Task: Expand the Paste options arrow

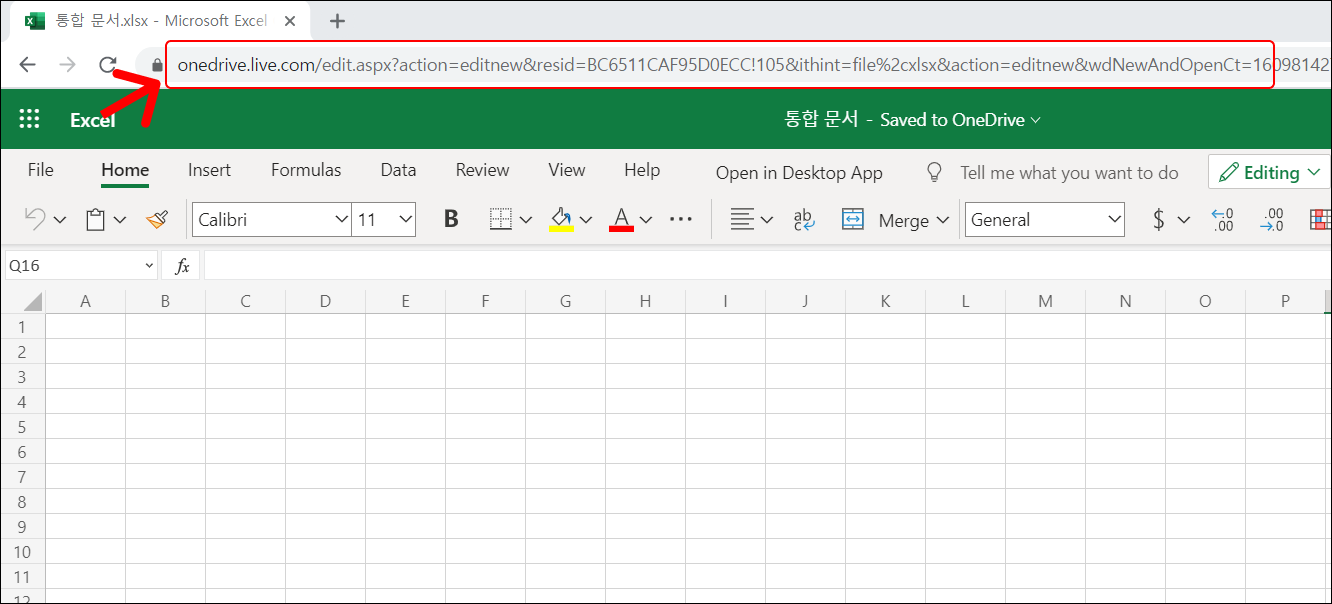Action: (120, 220)
